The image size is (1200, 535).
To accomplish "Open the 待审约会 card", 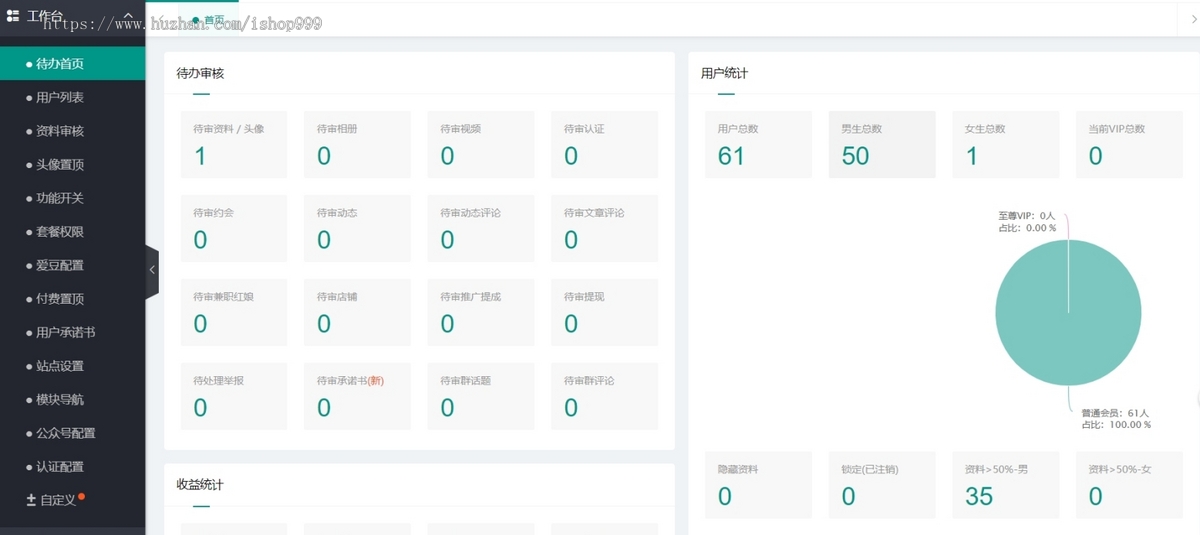I will 234,228.
